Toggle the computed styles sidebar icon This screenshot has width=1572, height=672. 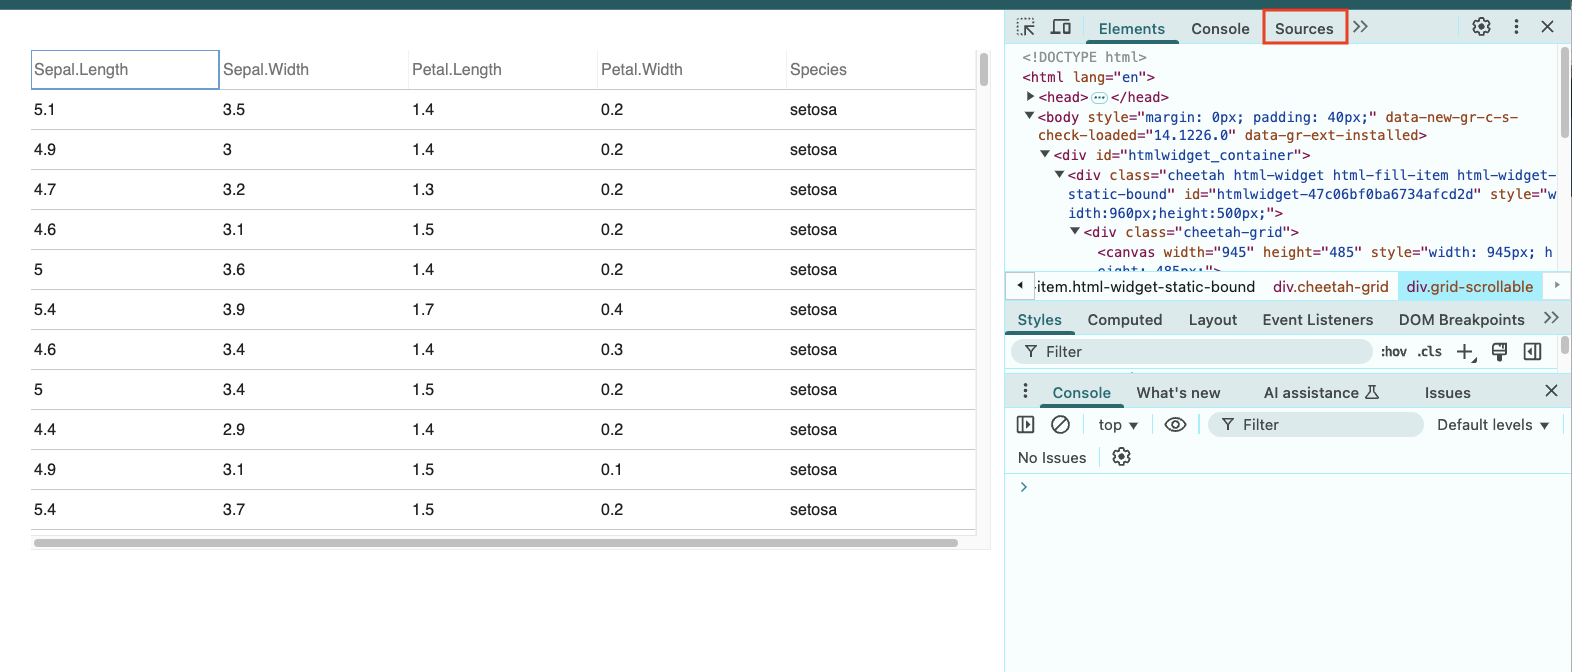[x=1532, y=352]
